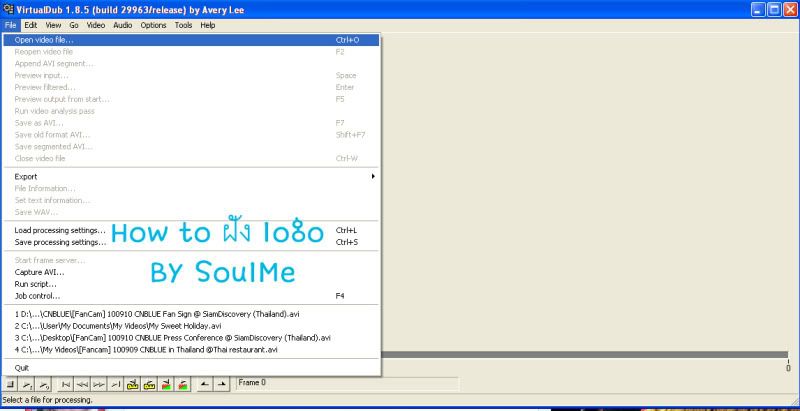Start input preview playback button
The image size is (800, 411).
coord(28,384)
